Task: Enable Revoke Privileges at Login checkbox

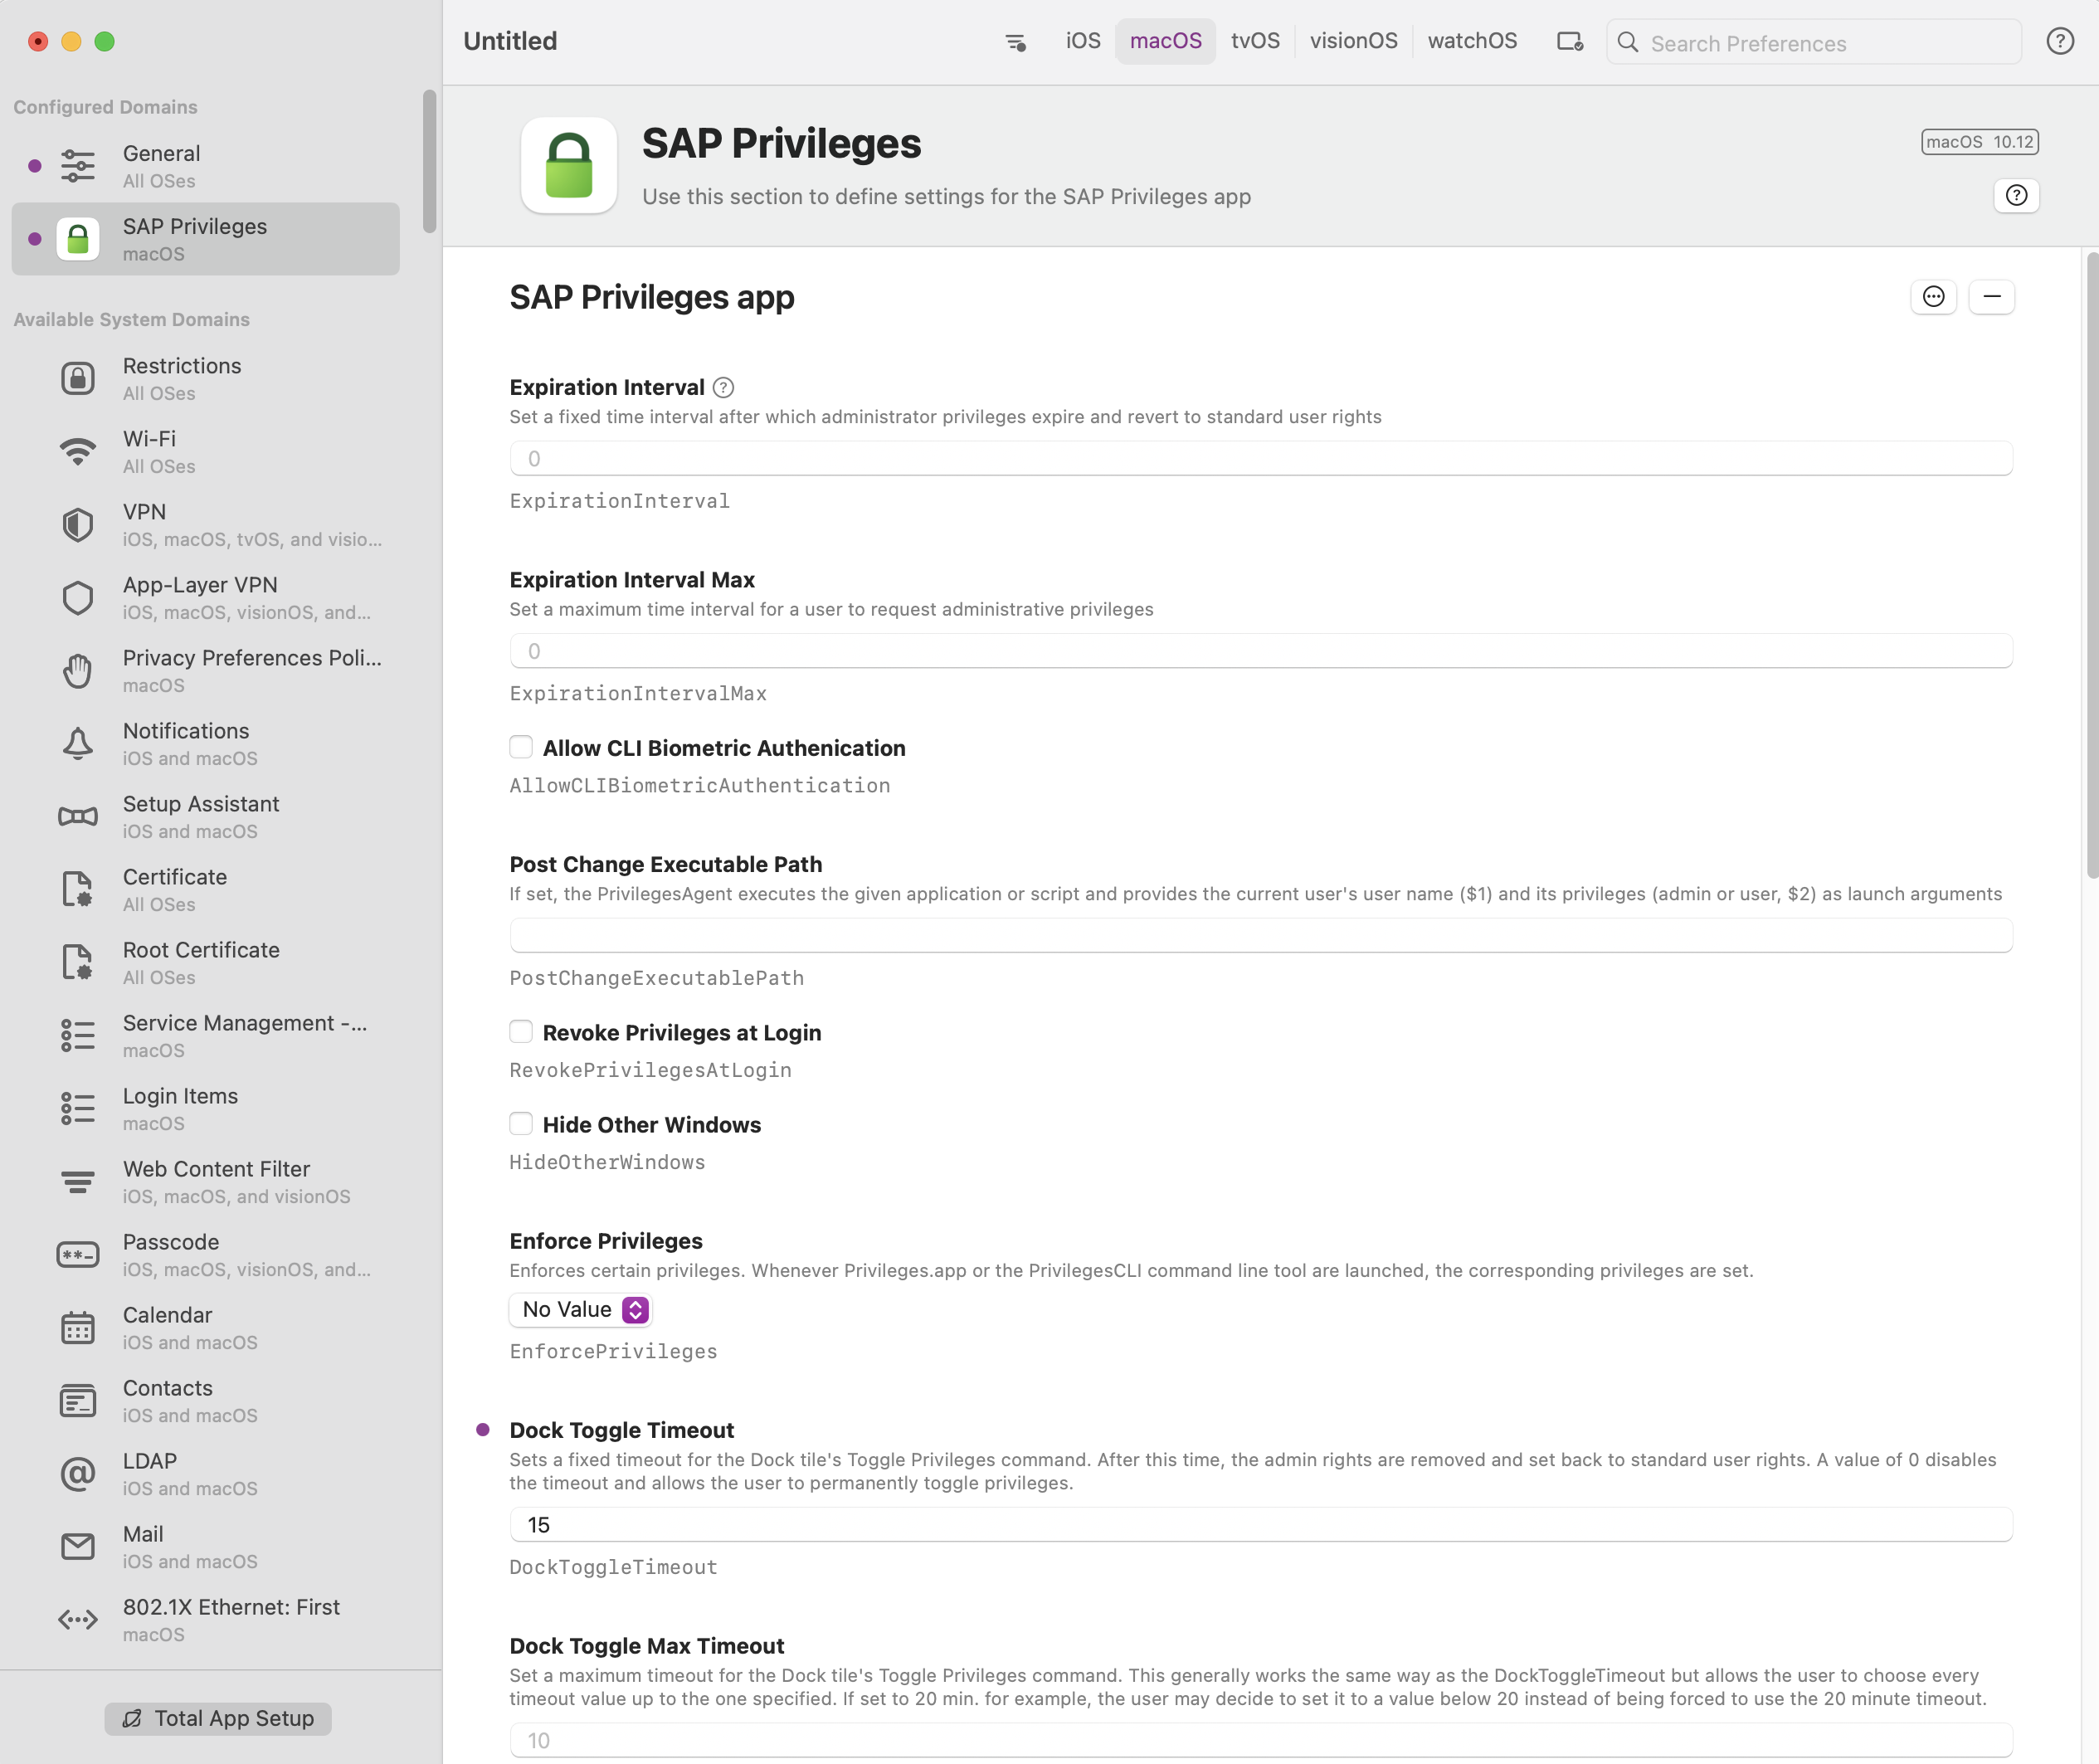Action: click(521, 1031)
